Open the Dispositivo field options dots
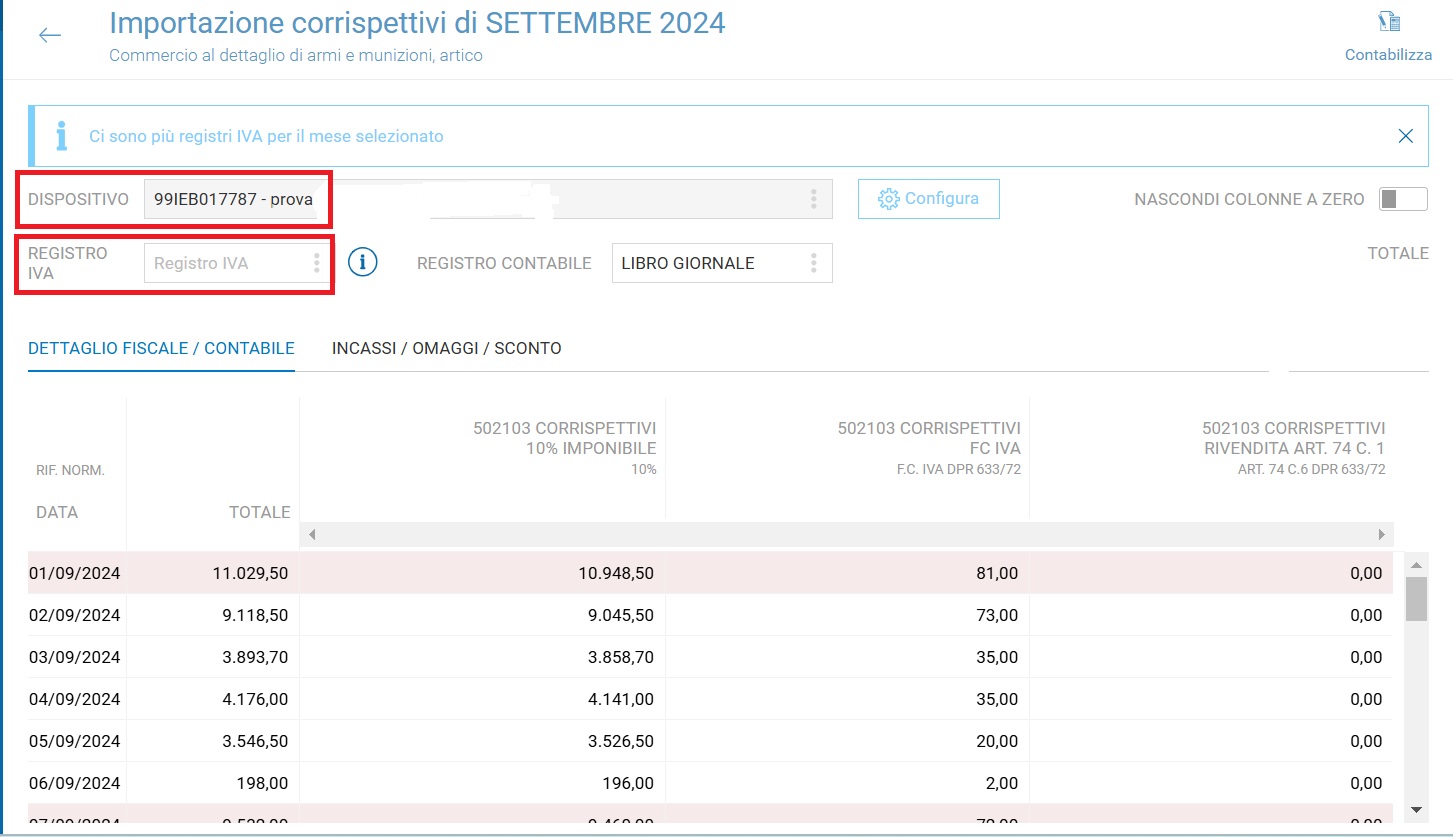 (x=814, y=199)
